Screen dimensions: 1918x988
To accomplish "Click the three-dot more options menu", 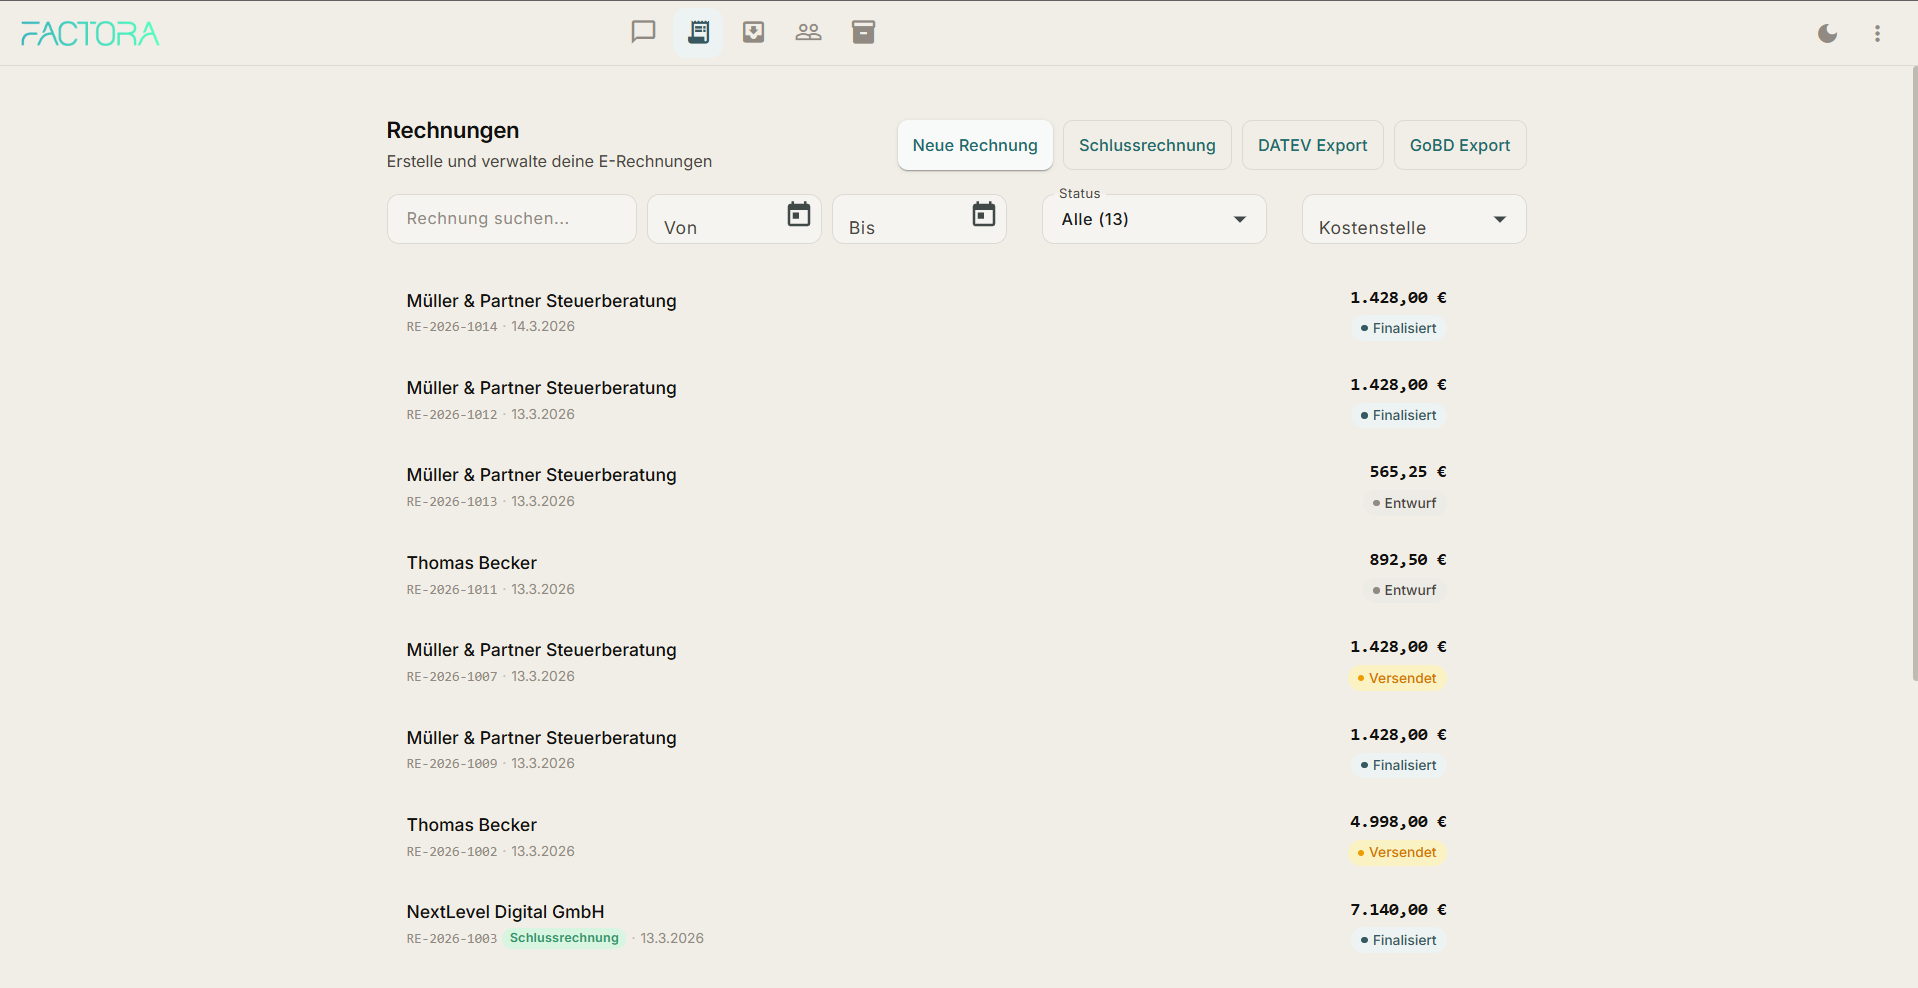I will (x=1877, y=34).
